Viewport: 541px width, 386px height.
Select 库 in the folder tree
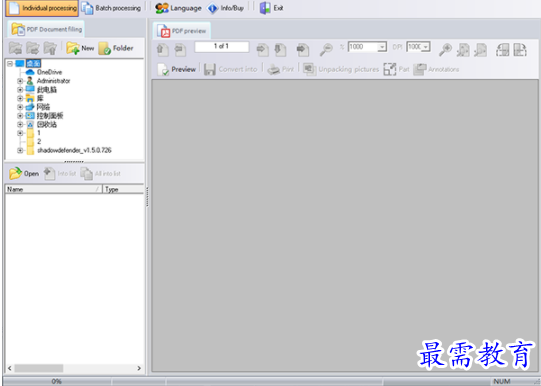coord(40,98)
